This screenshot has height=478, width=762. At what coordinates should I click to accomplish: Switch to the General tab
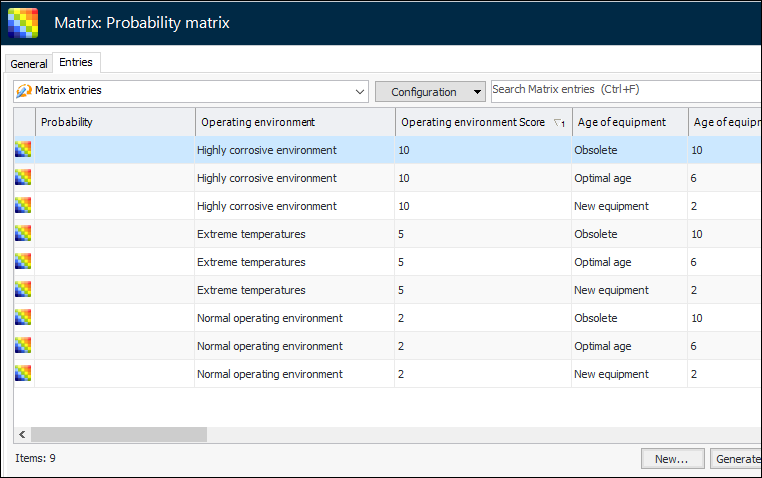click(x=29, y=64)
